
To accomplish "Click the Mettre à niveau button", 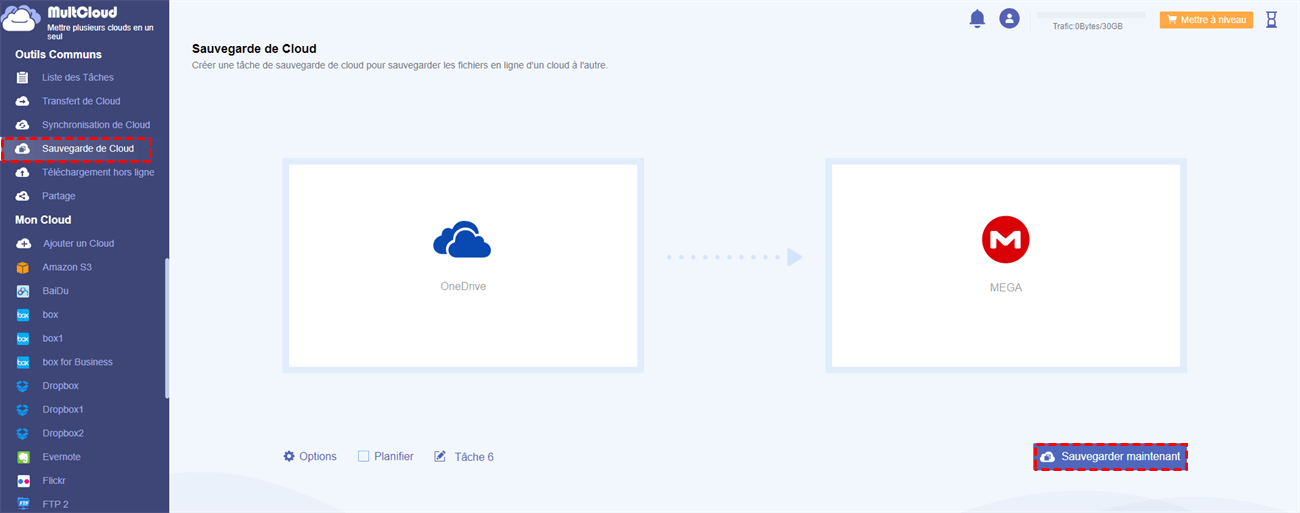I will tap(1206, 19).
